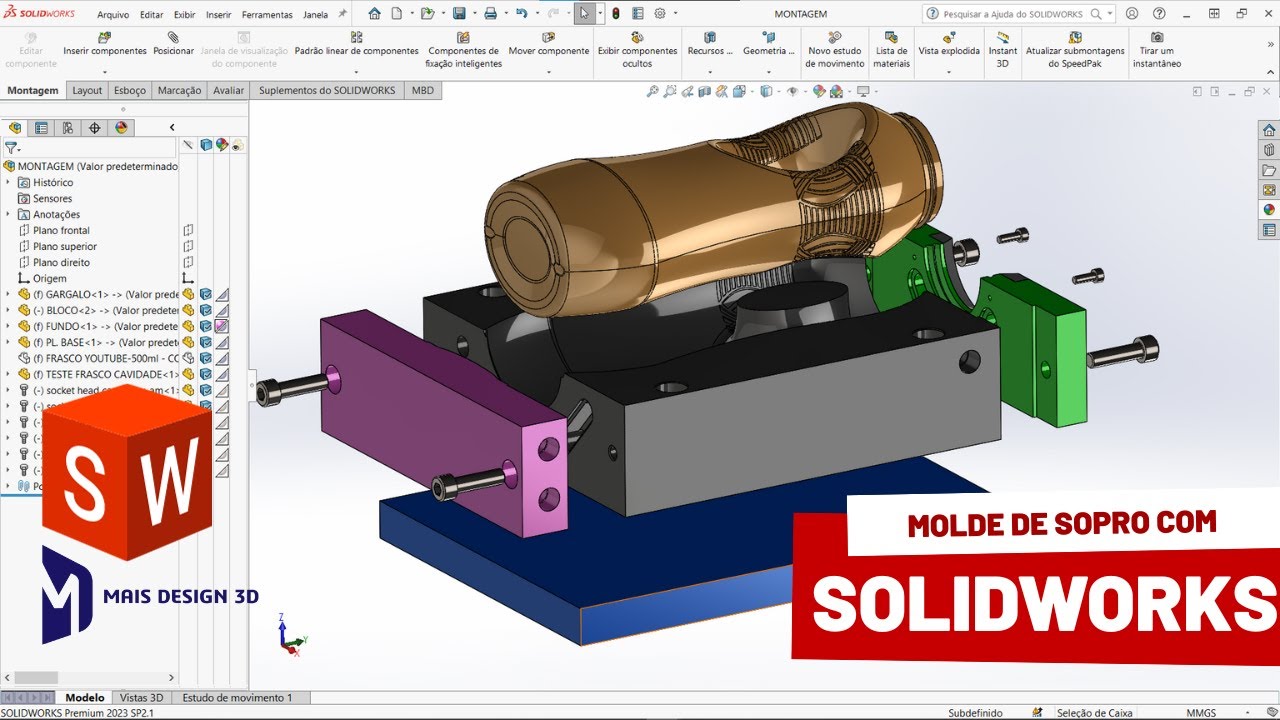Select the Plano frontal tree item

click(x=61, y=230)
